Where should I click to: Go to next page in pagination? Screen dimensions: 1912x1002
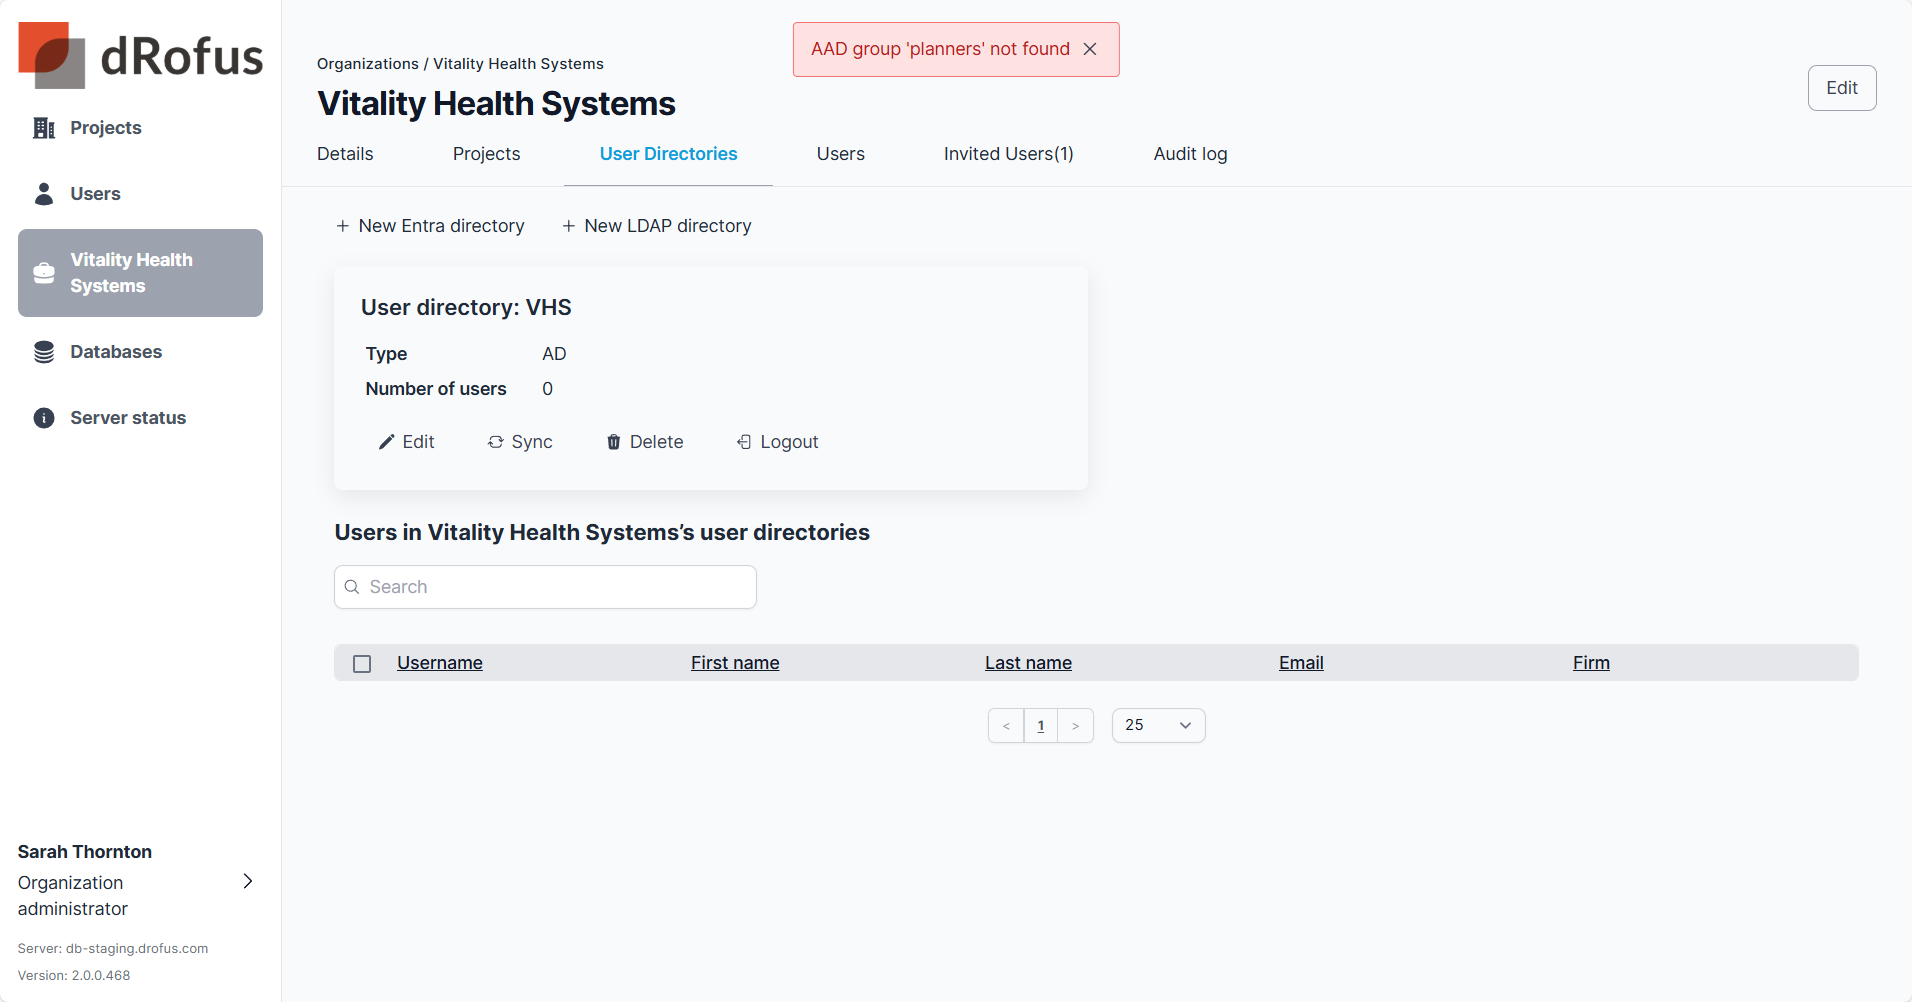point(1076,726)
